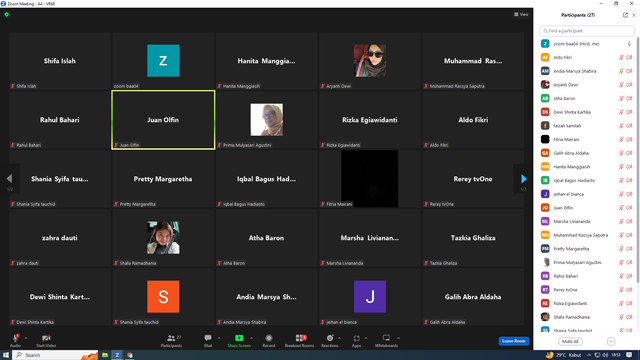Open the Reactions icon

tap(330, 338)
